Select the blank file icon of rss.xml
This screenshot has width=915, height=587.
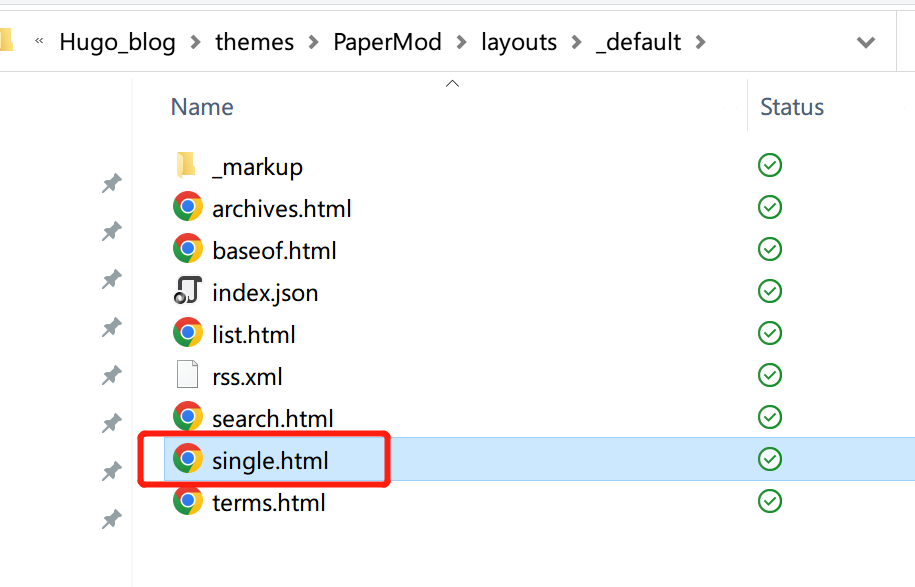tap(187, 375)
